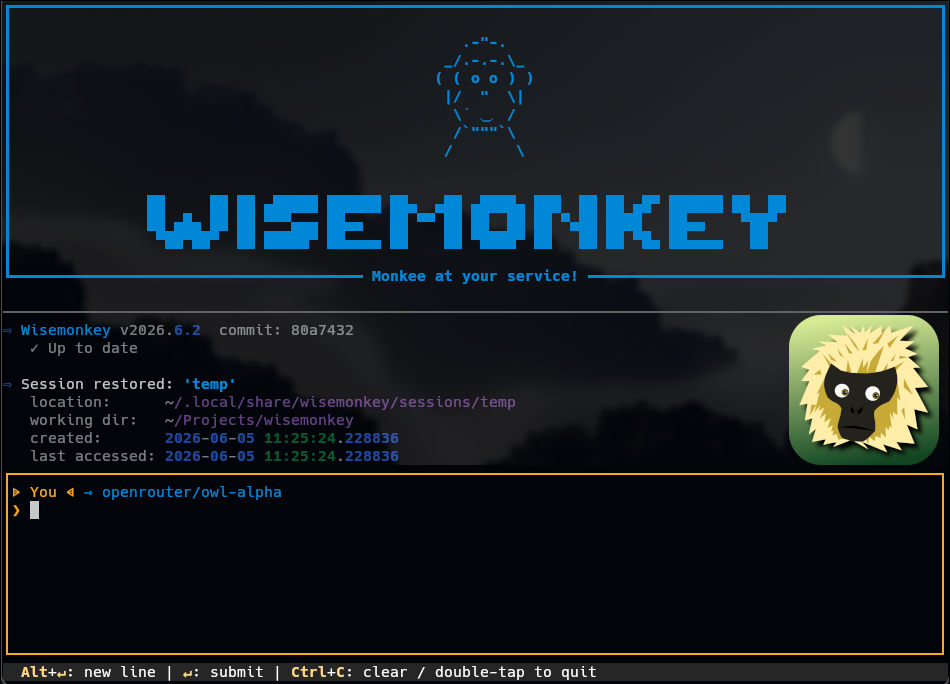Screen dimensions: 950x684
Task: Click the ASCII art monkey logo
Action: coord(484,97)
